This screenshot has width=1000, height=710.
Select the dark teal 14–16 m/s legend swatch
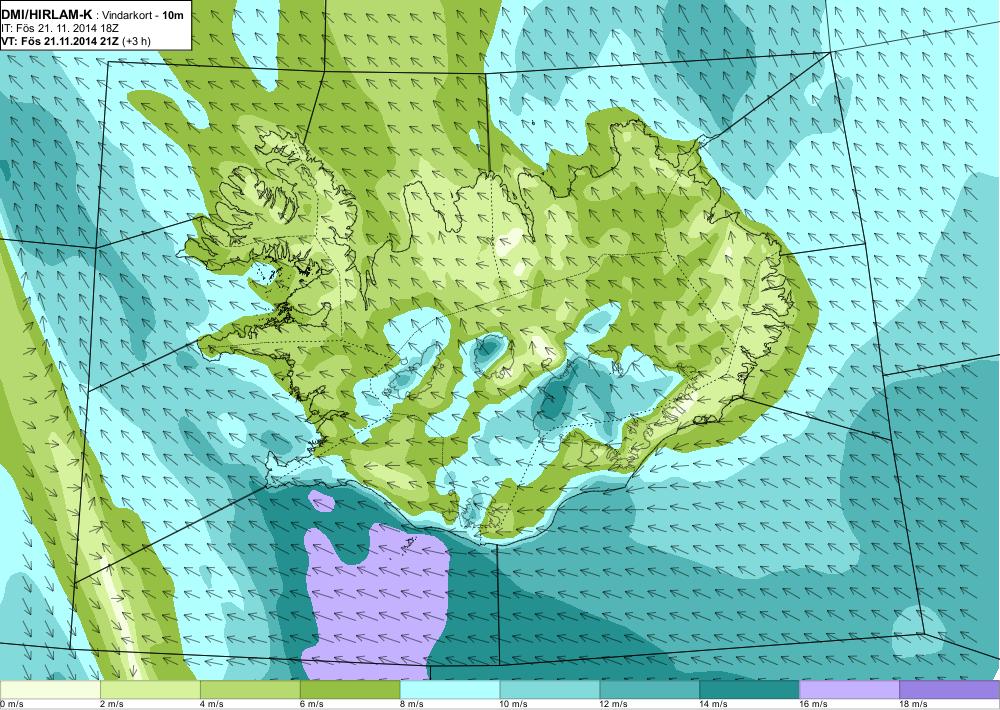(749, 690)
